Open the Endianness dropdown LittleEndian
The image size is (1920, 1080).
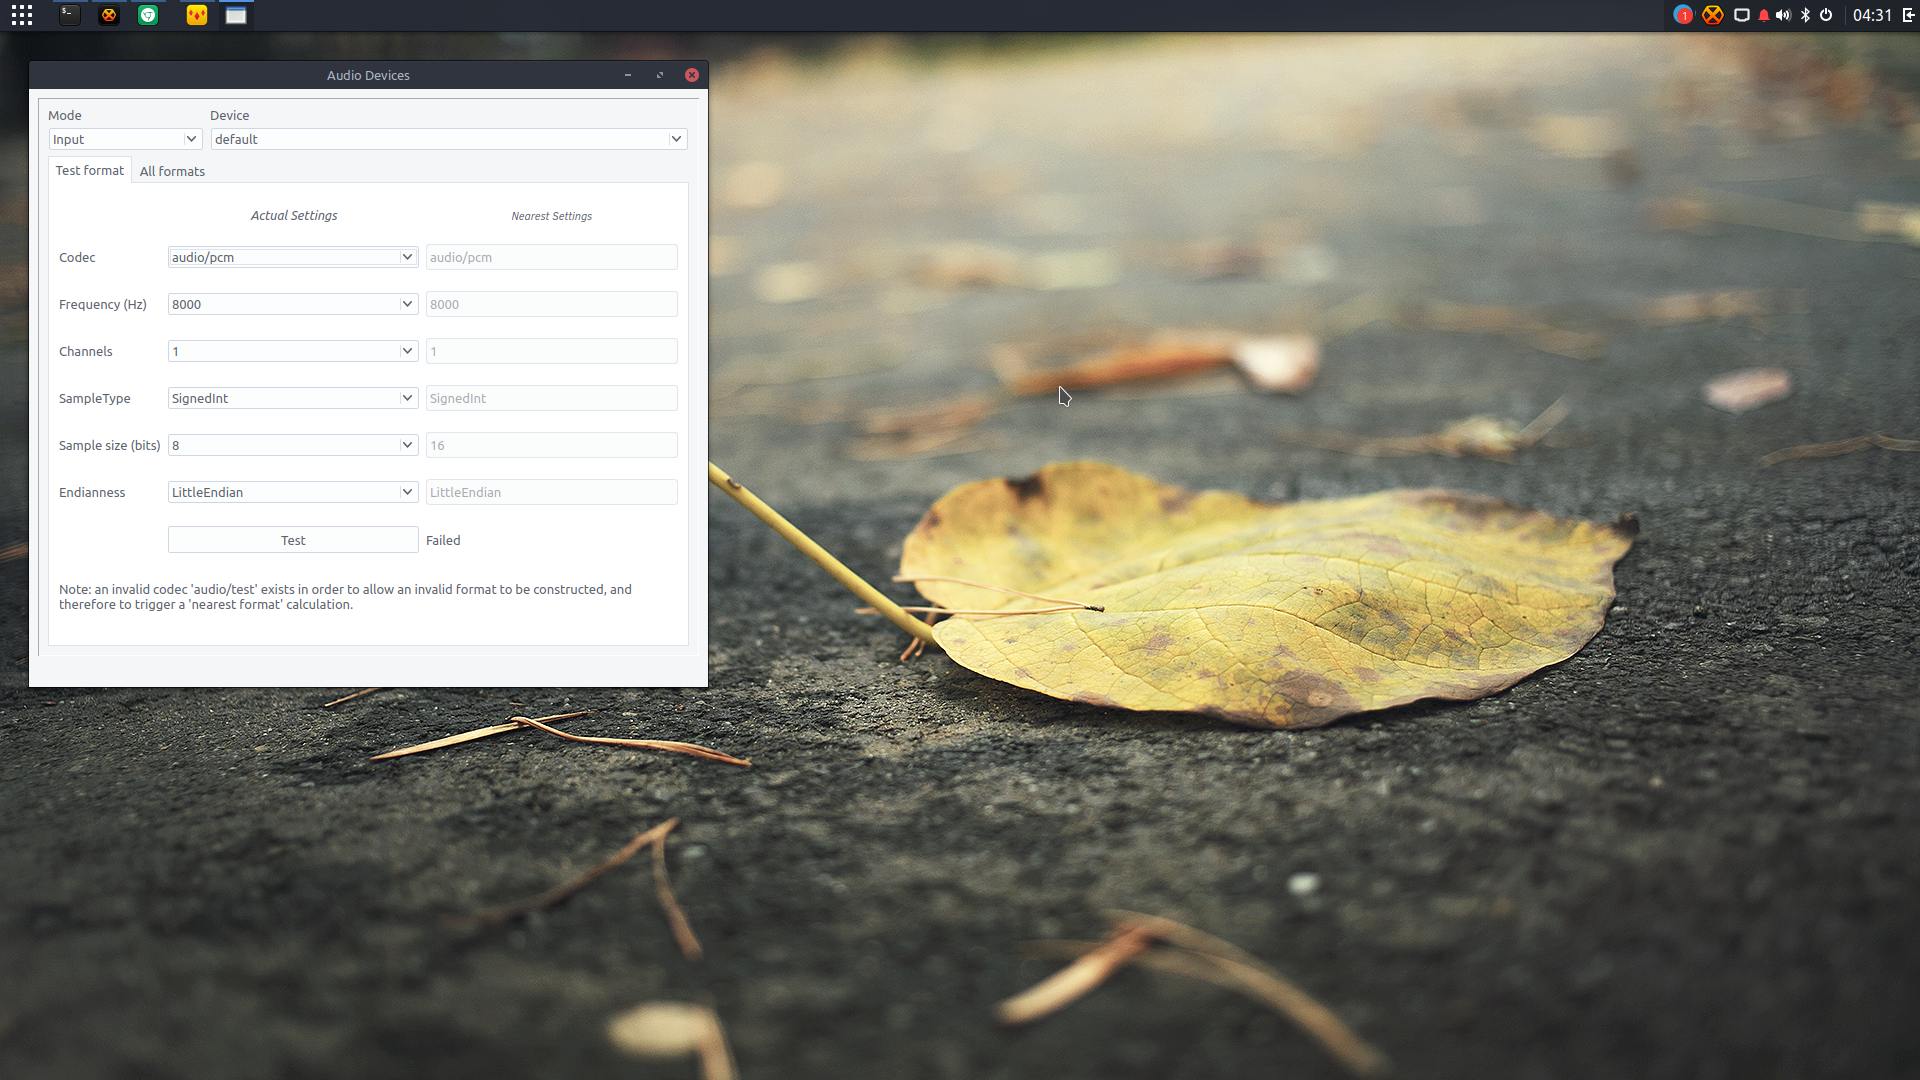[x=293, y=492]
